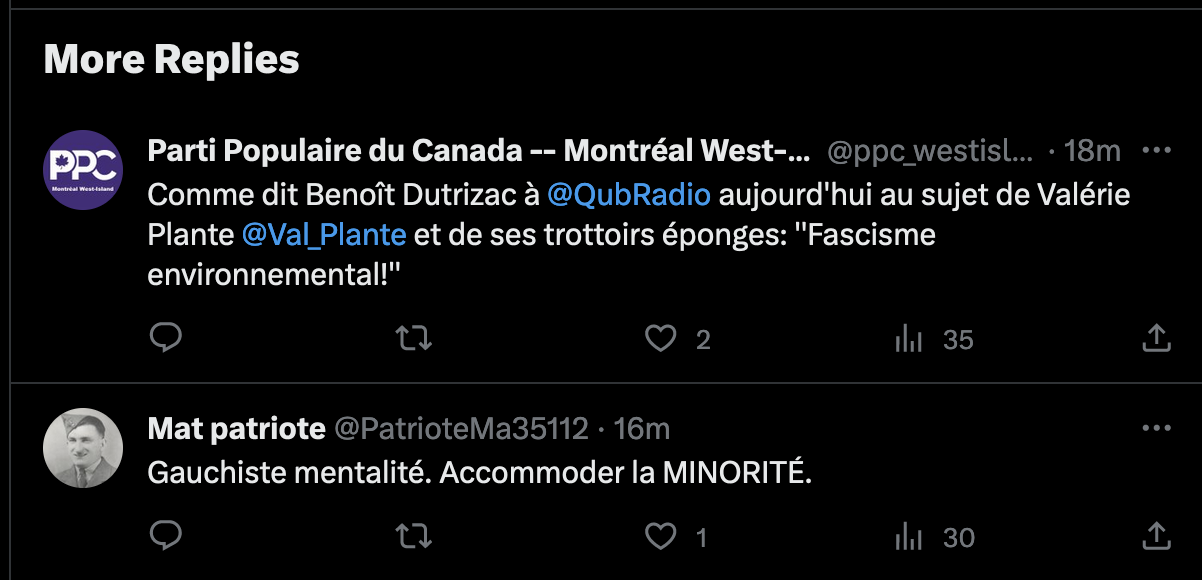Click the @PatrioteMa35112 handle
This screenshot has width=1202, height=580.
pyautogui.click(x=460, y=429)
